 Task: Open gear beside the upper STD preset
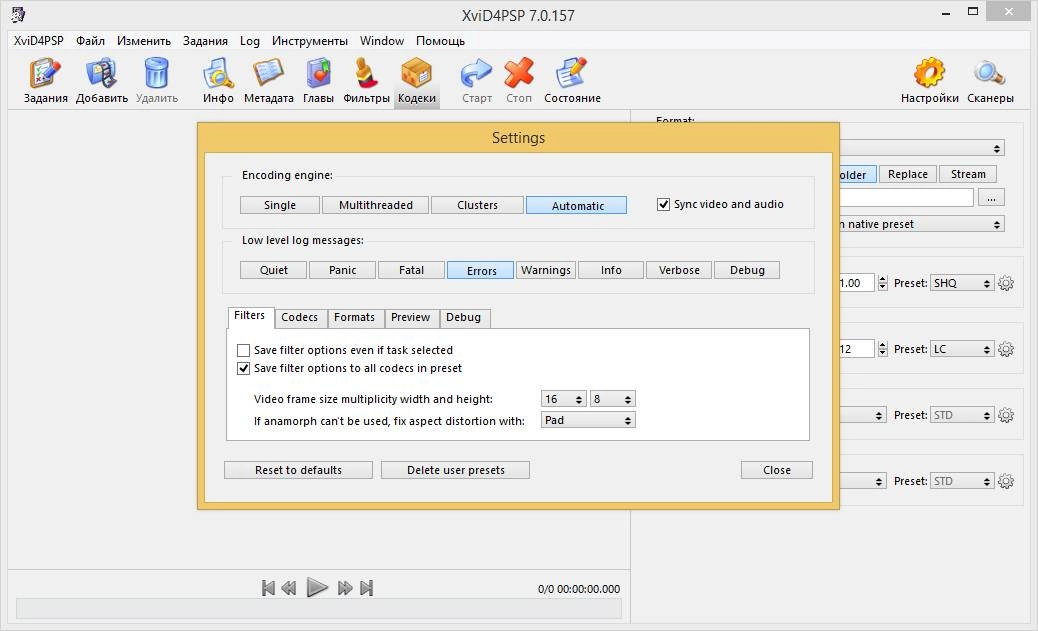(x=1006, y=415)
